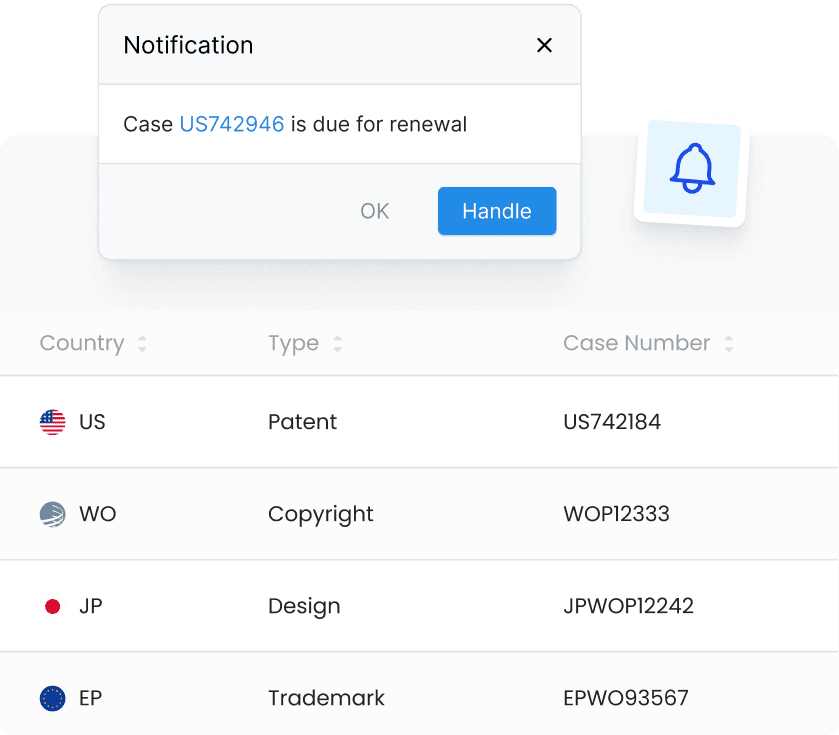This screenshot has width=839, height=735.
Task: Sort table by Type arrows
Action: (x=337, y=343)
